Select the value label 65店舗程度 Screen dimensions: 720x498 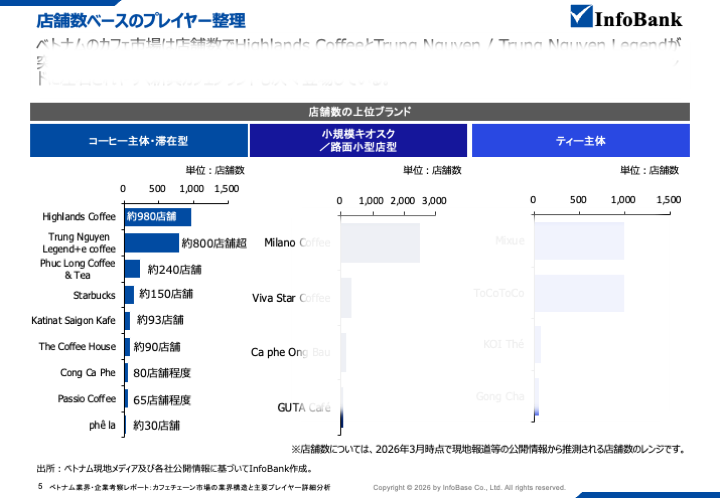pos(162,400)
